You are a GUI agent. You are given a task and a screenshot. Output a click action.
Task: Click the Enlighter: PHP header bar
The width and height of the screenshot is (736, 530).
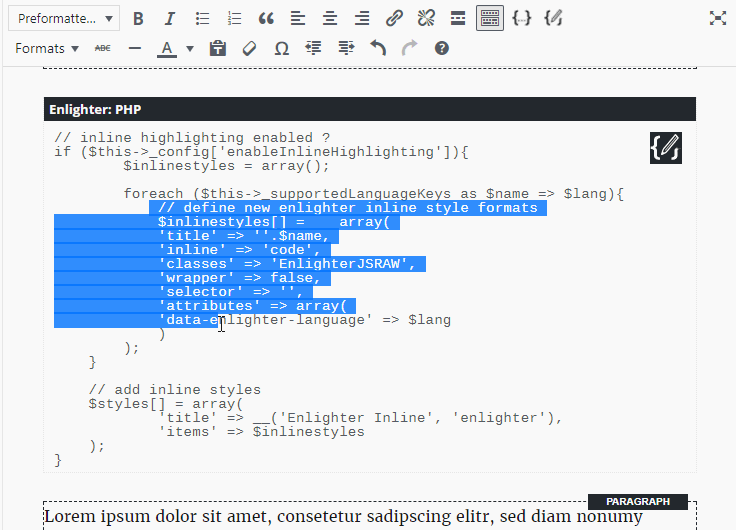[x=370, y=109]
